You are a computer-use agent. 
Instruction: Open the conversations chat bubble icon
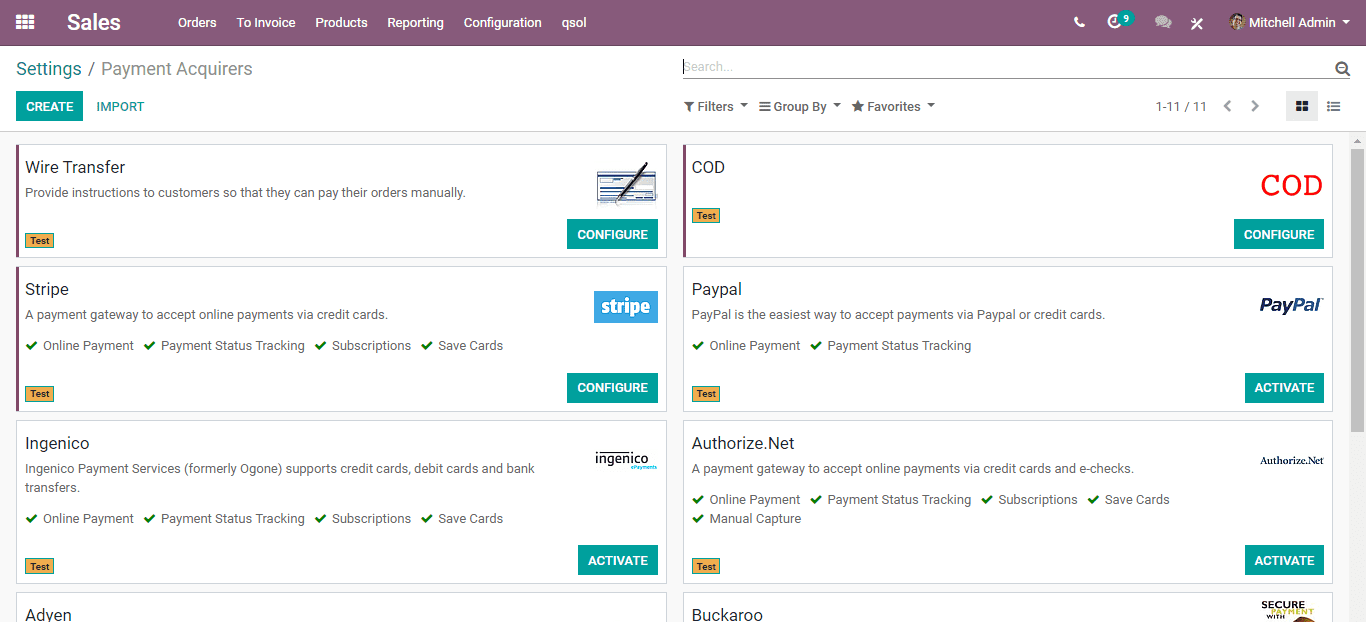pos(1163,22)
